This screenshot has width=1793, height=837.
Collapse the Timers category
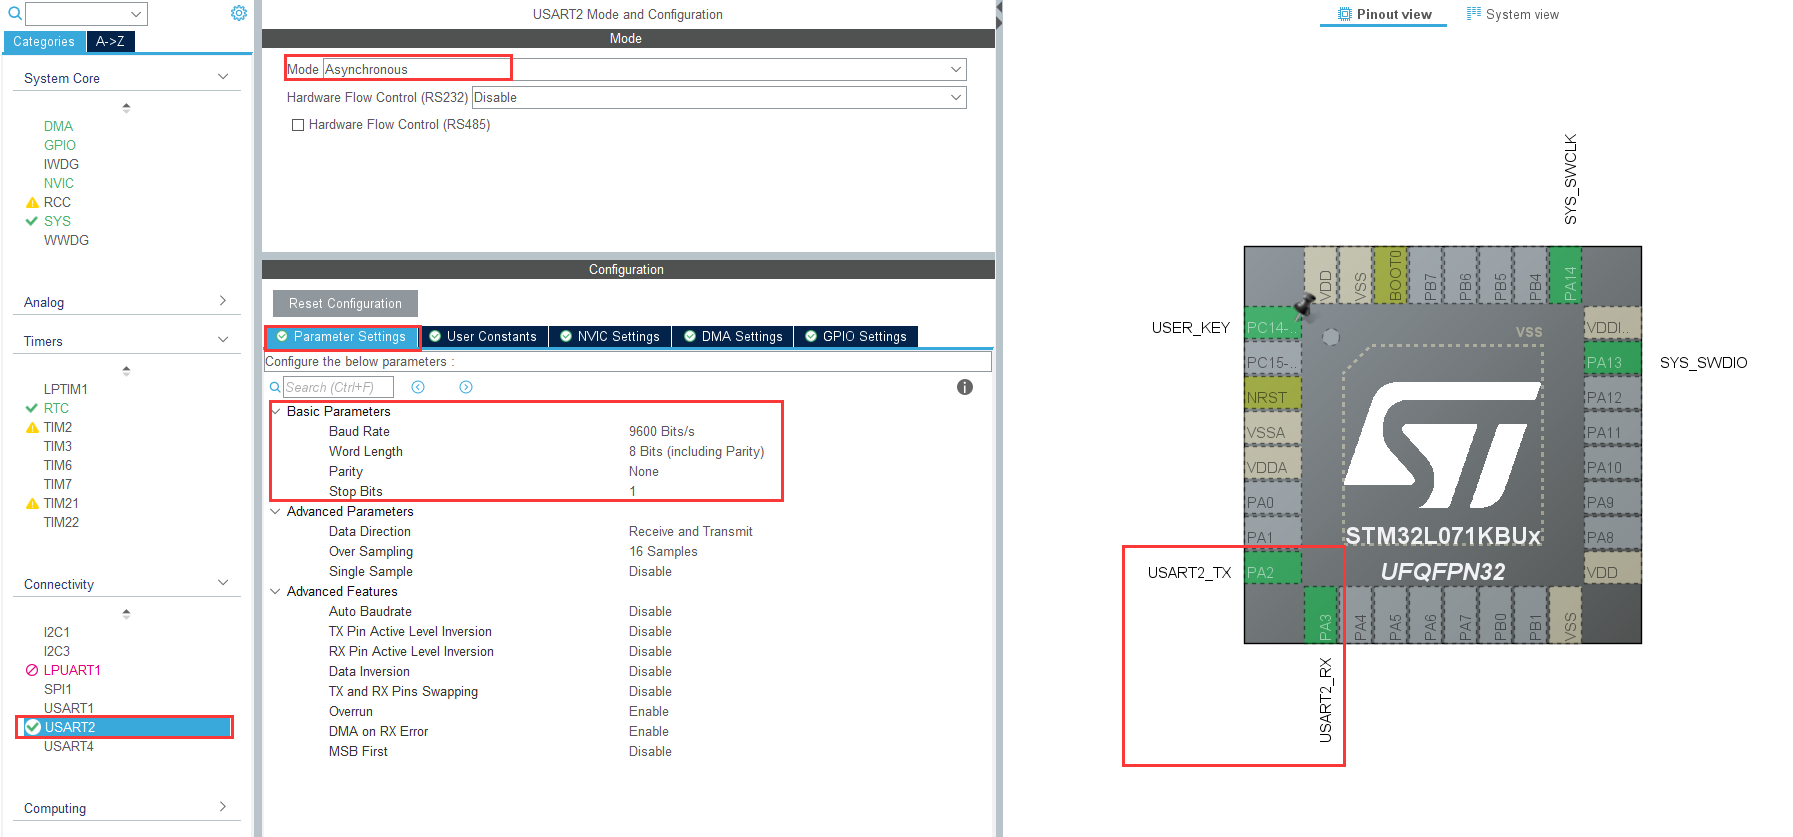tap(223, 340)
